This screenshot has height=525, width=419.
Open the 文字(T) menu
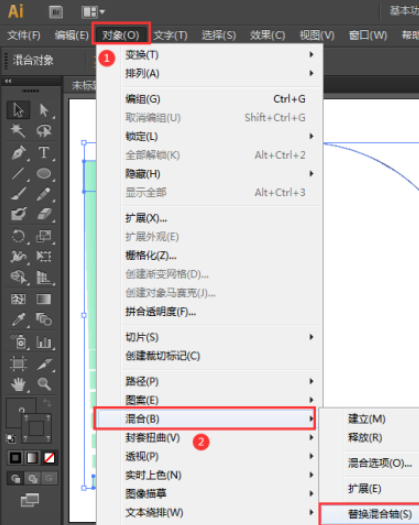pos(170,35)
